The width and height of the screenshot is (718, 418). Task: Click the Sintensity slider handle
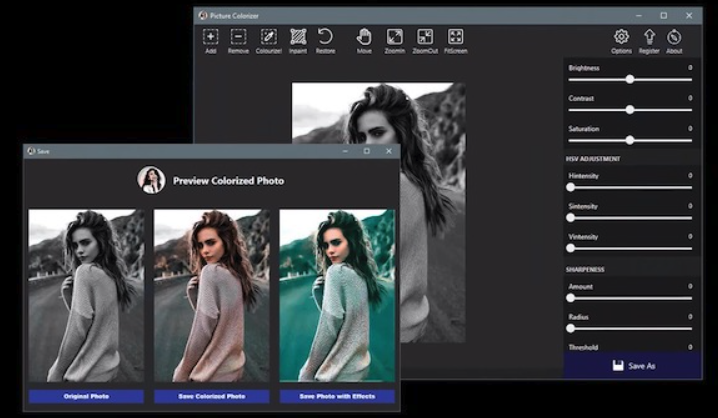click(x=571, y=218)
